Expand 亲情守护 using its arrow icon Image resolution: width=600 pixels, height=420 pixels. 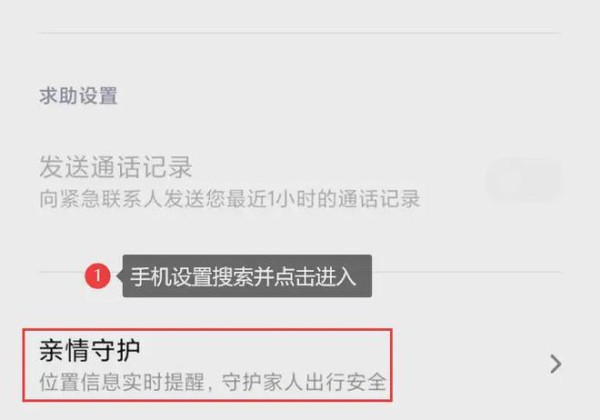(556, 364)
